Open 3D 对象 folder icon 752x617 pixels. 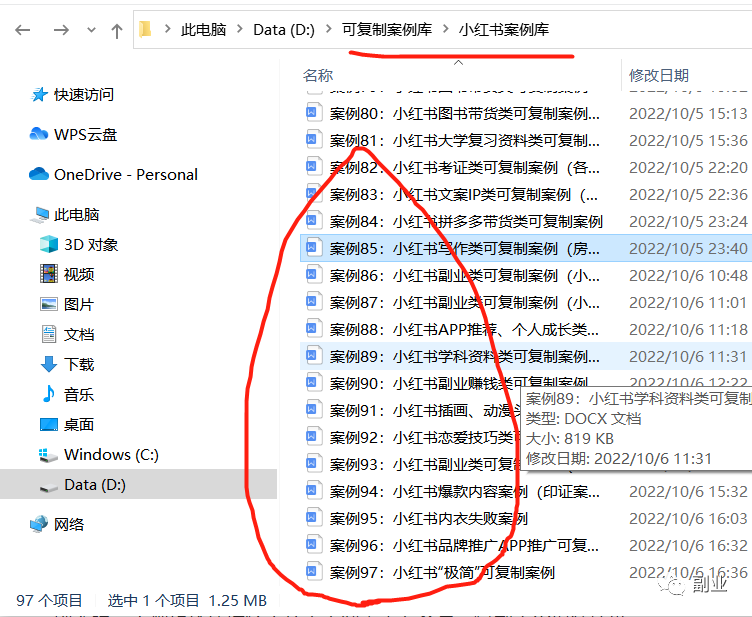coord(49,244)
